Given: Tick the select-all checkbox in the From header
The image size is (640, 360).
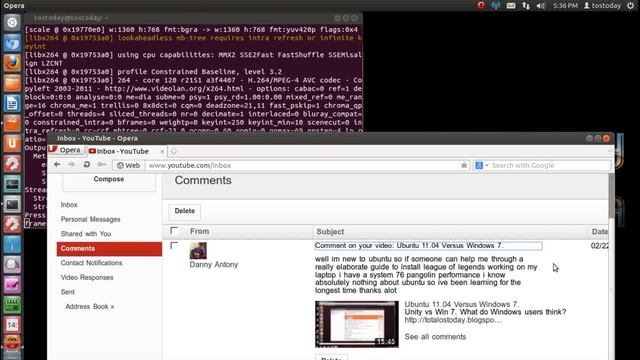Looking at the screenshot, I should 174,231.
